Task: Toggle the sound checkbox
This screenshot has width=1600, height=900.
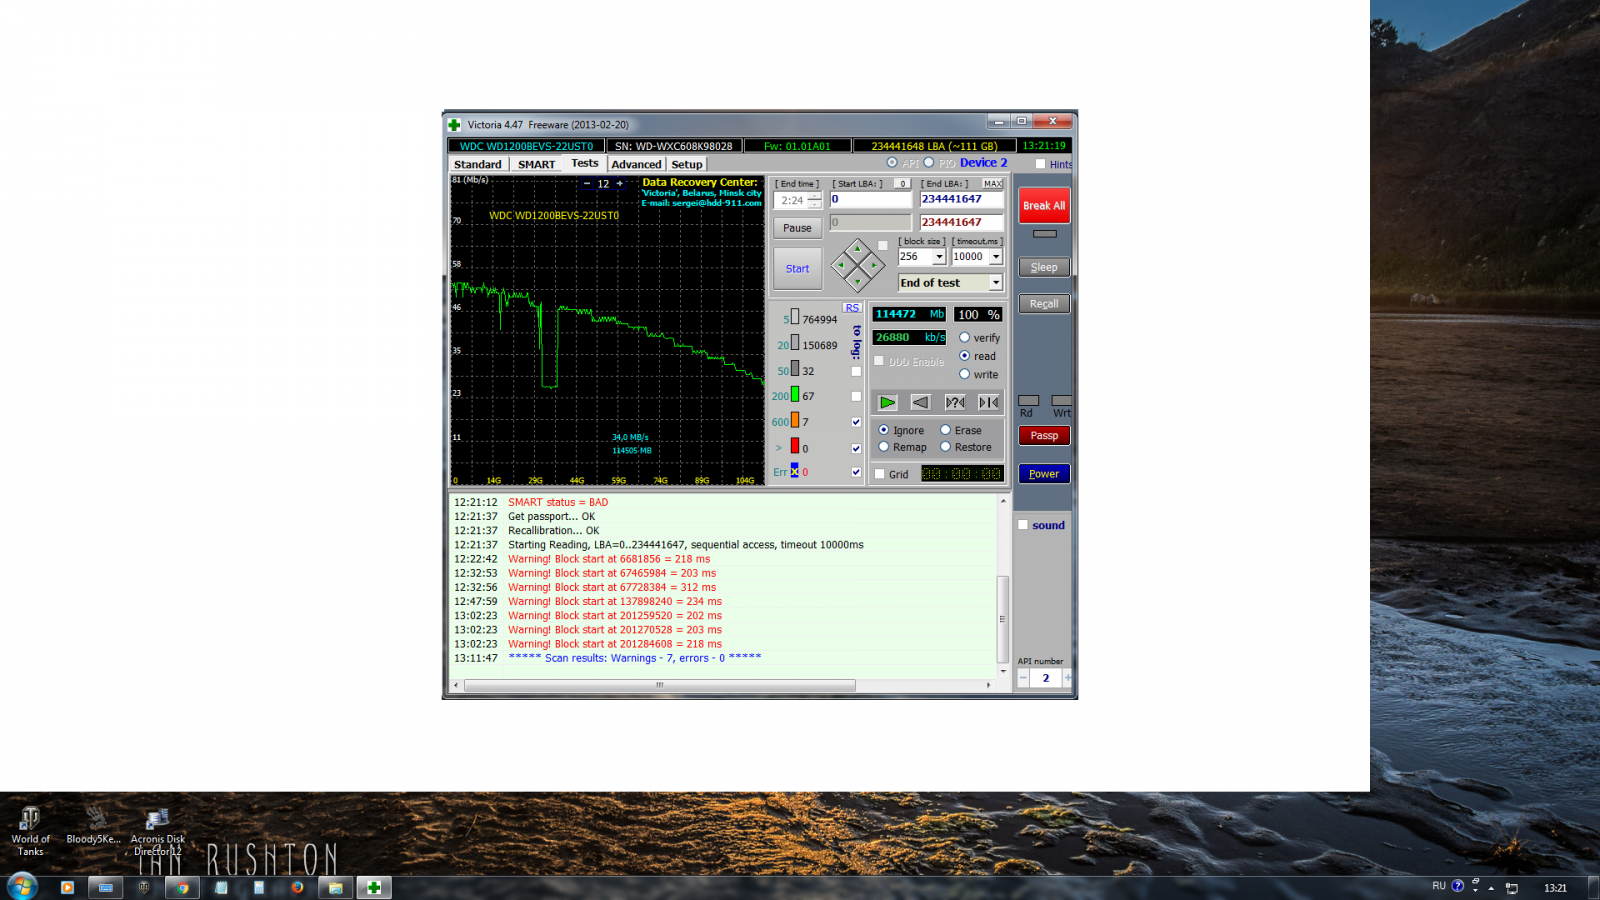Action: click(1023, 525)
